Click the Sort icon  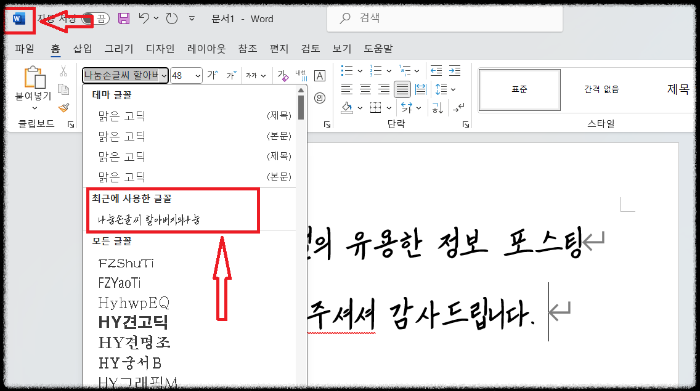coord(438,108)
